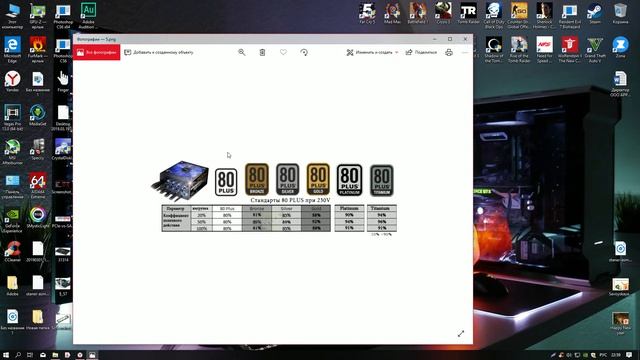Open Task View on the taskbar

click(x=30, y=355)
